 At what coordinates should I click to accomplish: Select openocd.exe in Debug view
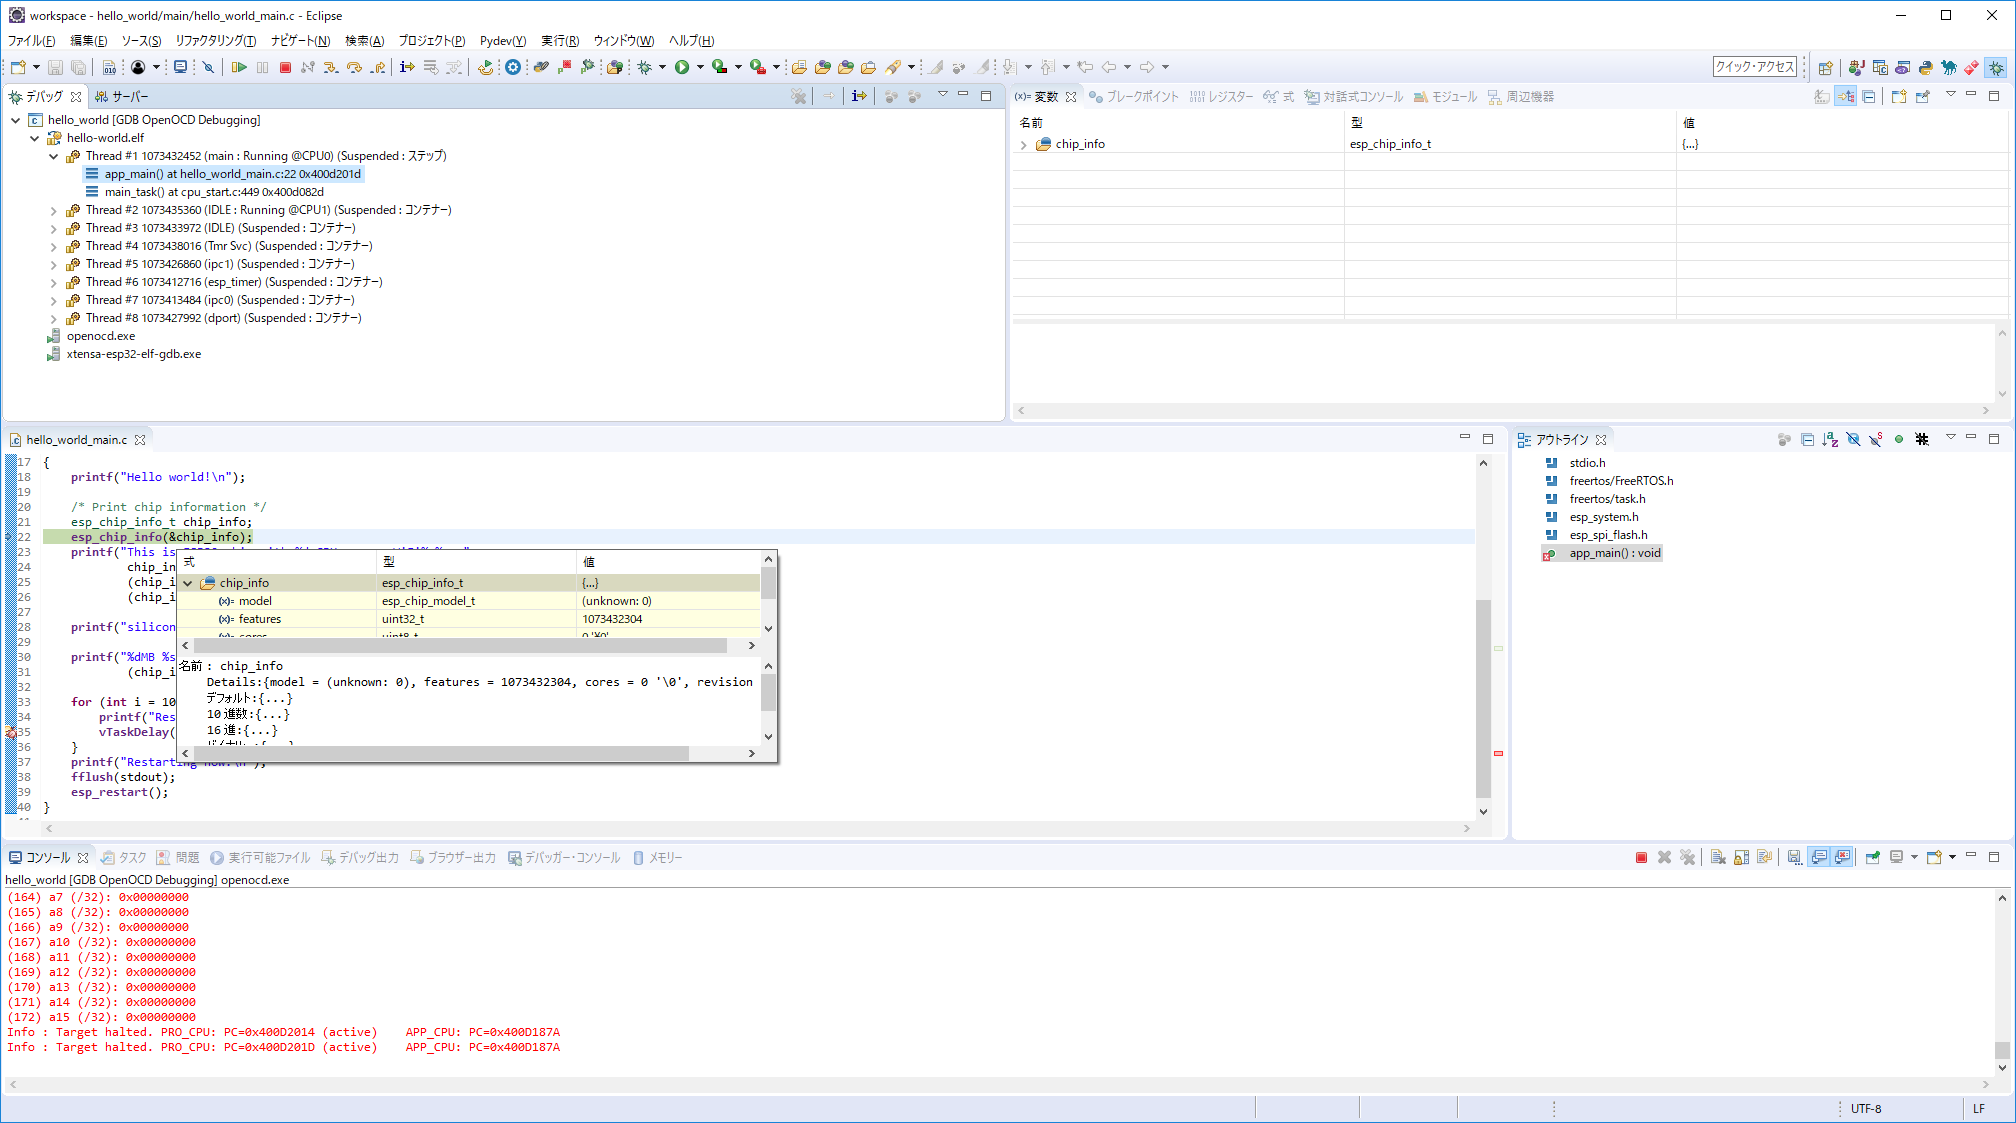[100, 336]
